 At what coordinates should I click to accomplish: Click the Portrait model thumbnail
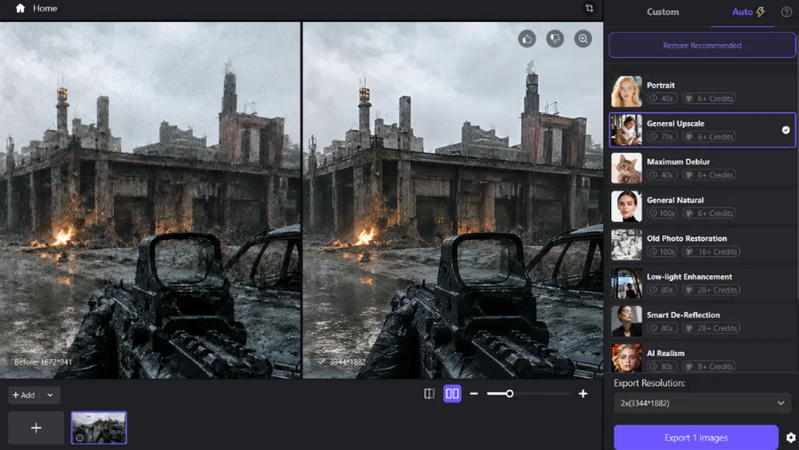(x=626, y=91)
